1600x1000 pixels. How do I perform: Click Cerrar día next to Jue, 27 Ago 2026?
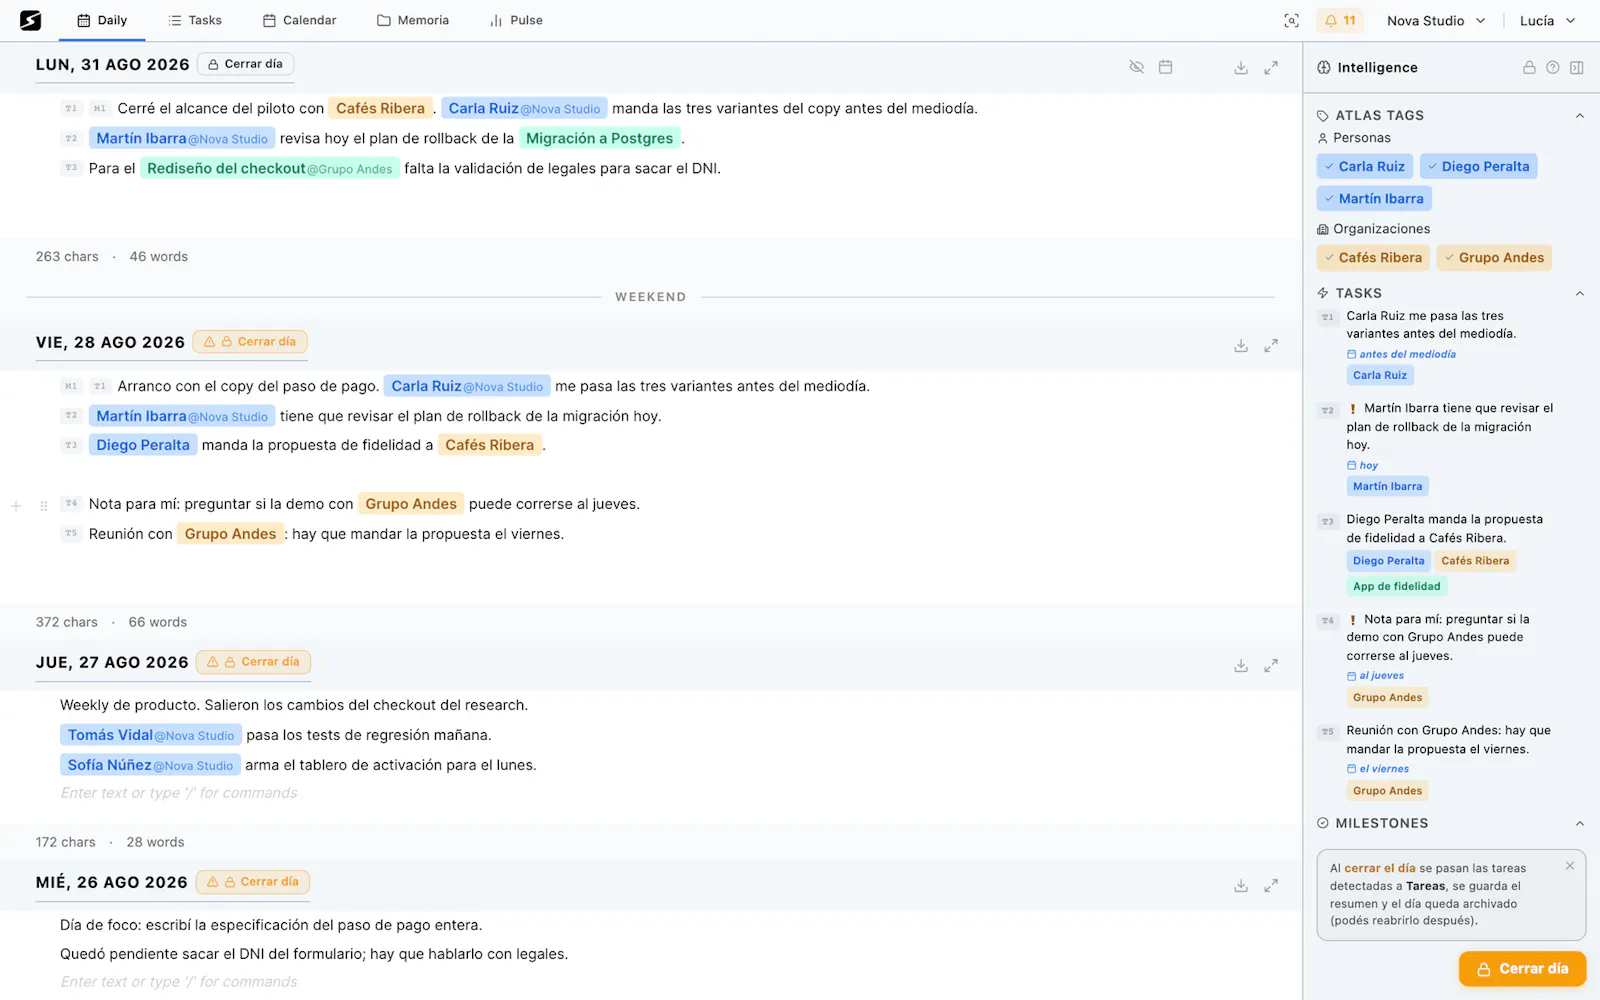click(254, 662)
